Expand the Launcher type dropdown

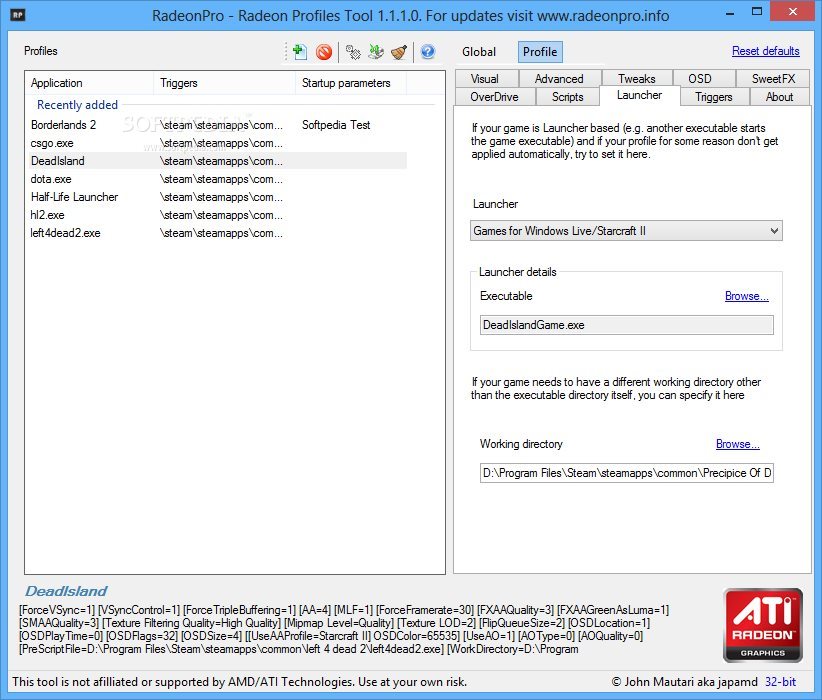click(626, 231)
